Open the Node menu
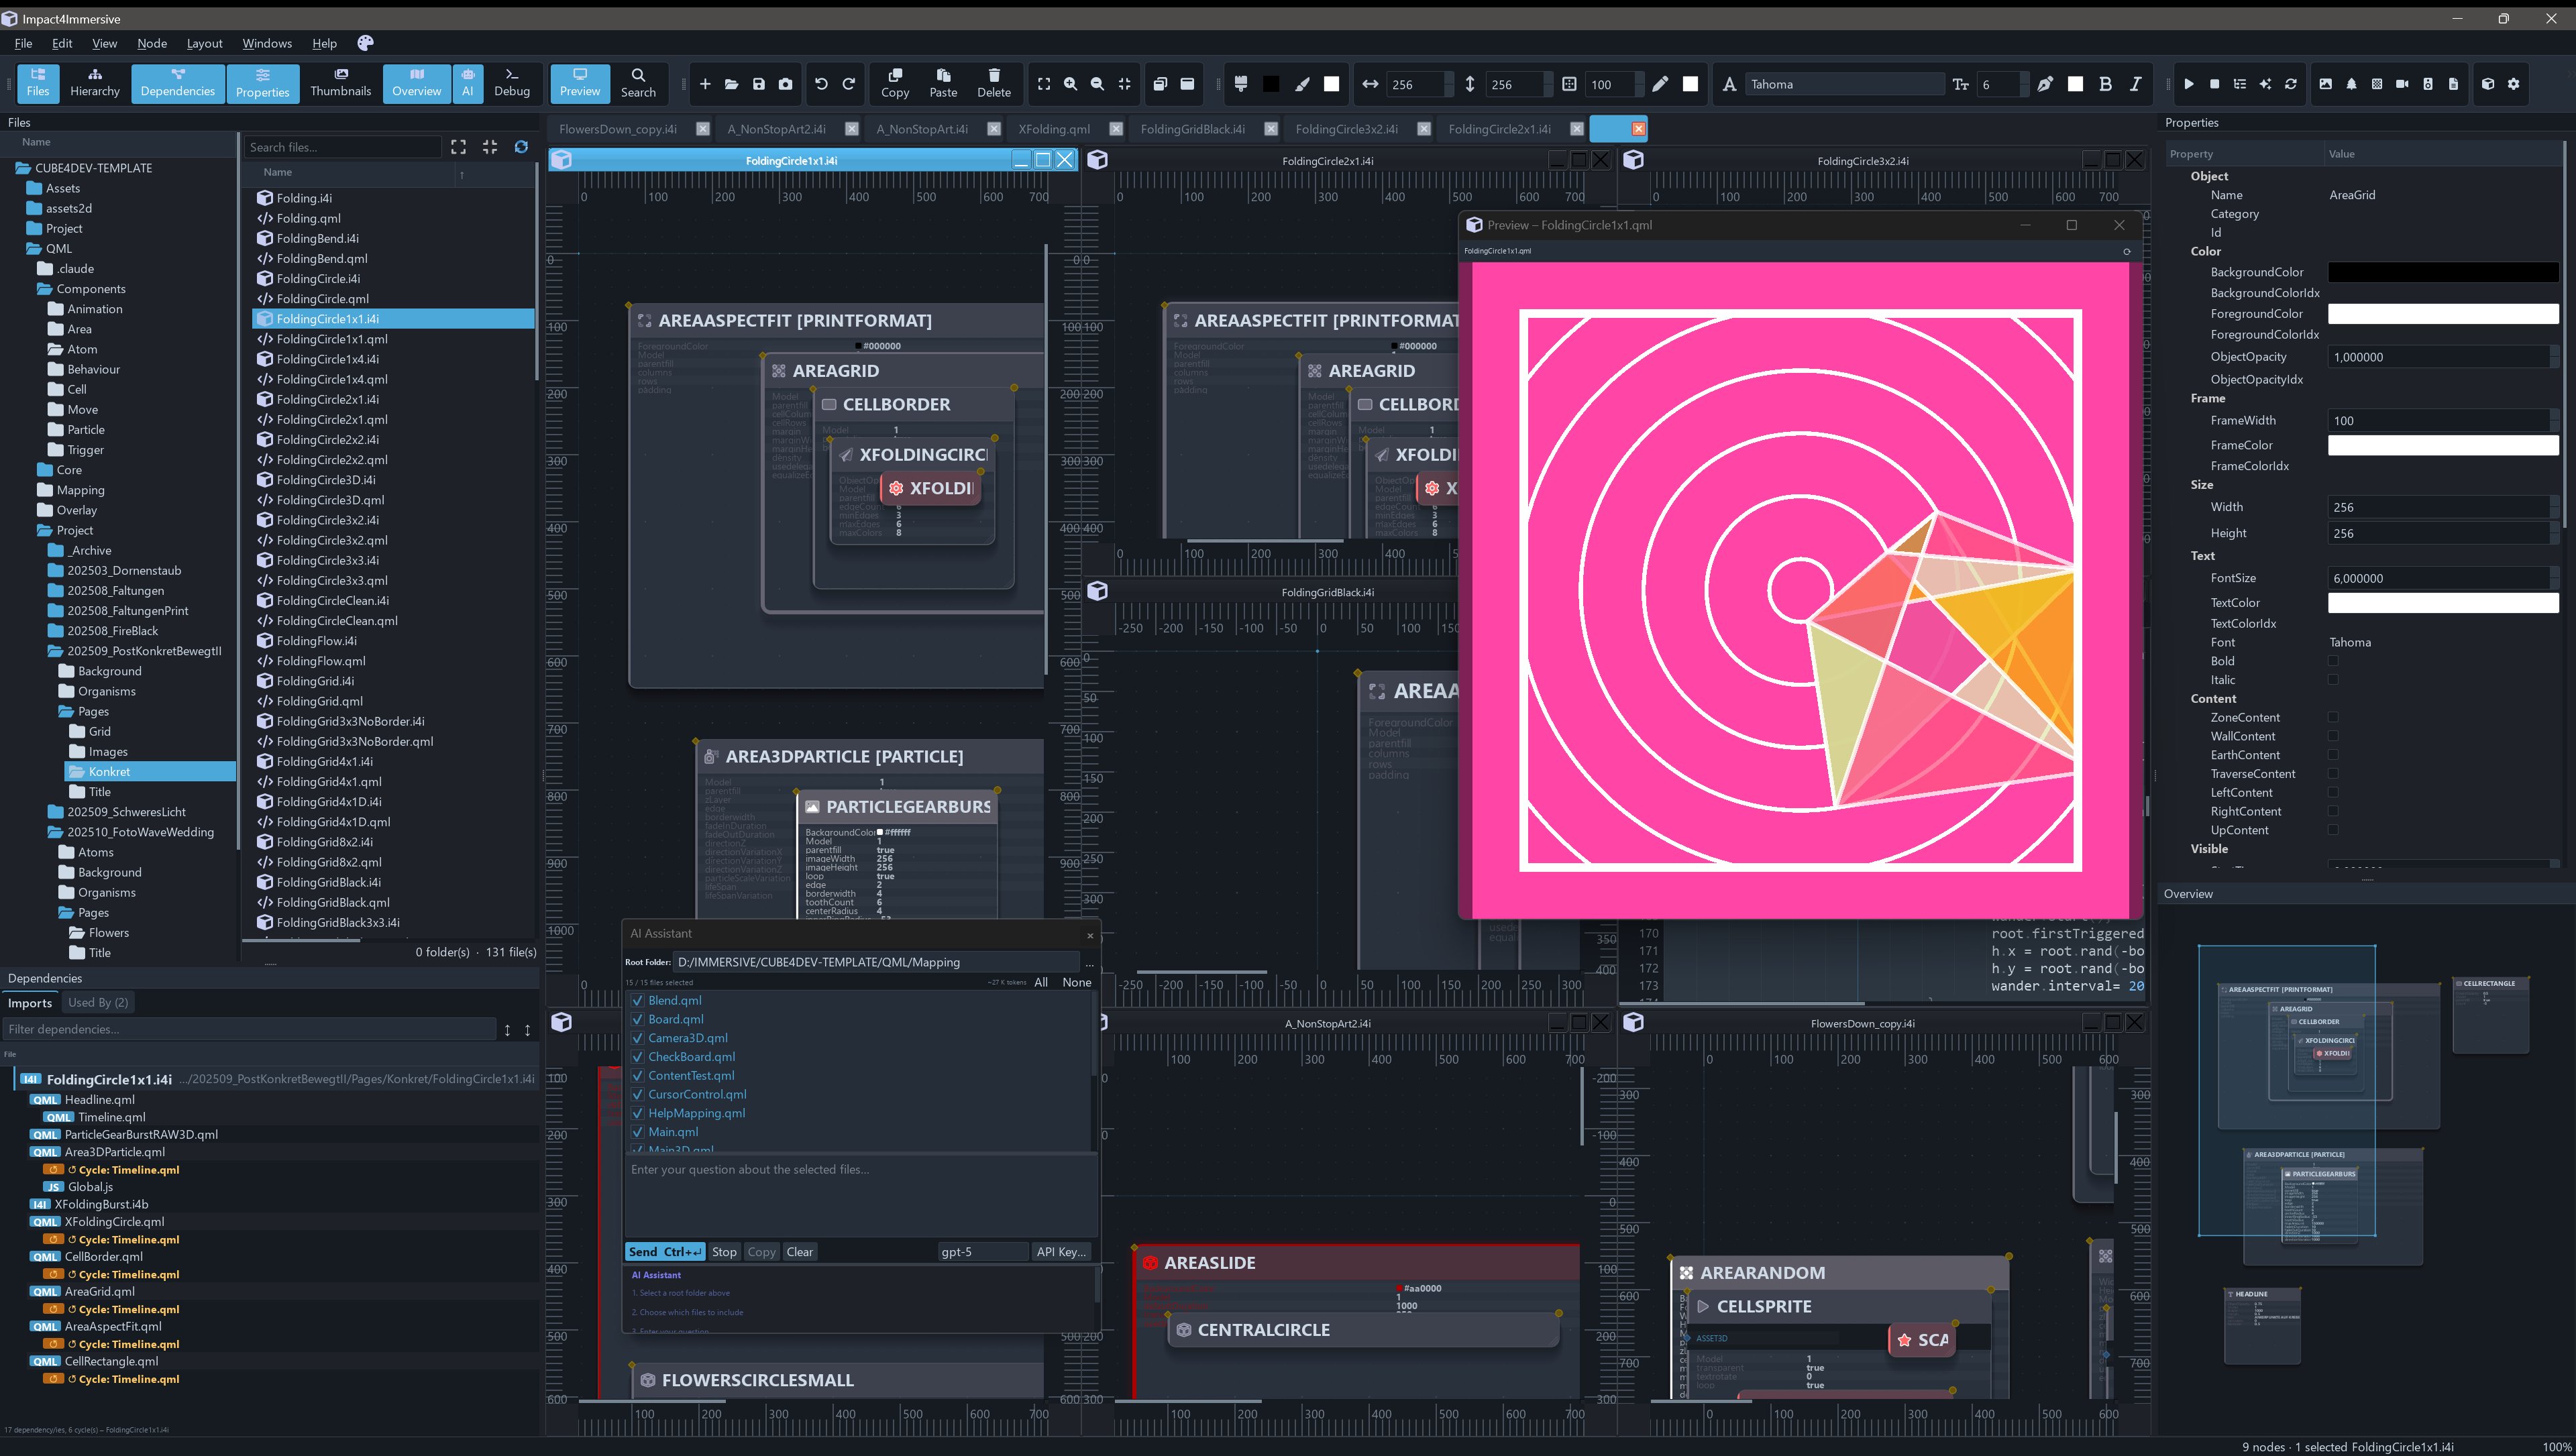Screen dimensions: 2576x1456 pyautogui.click(x=152, y=43)
